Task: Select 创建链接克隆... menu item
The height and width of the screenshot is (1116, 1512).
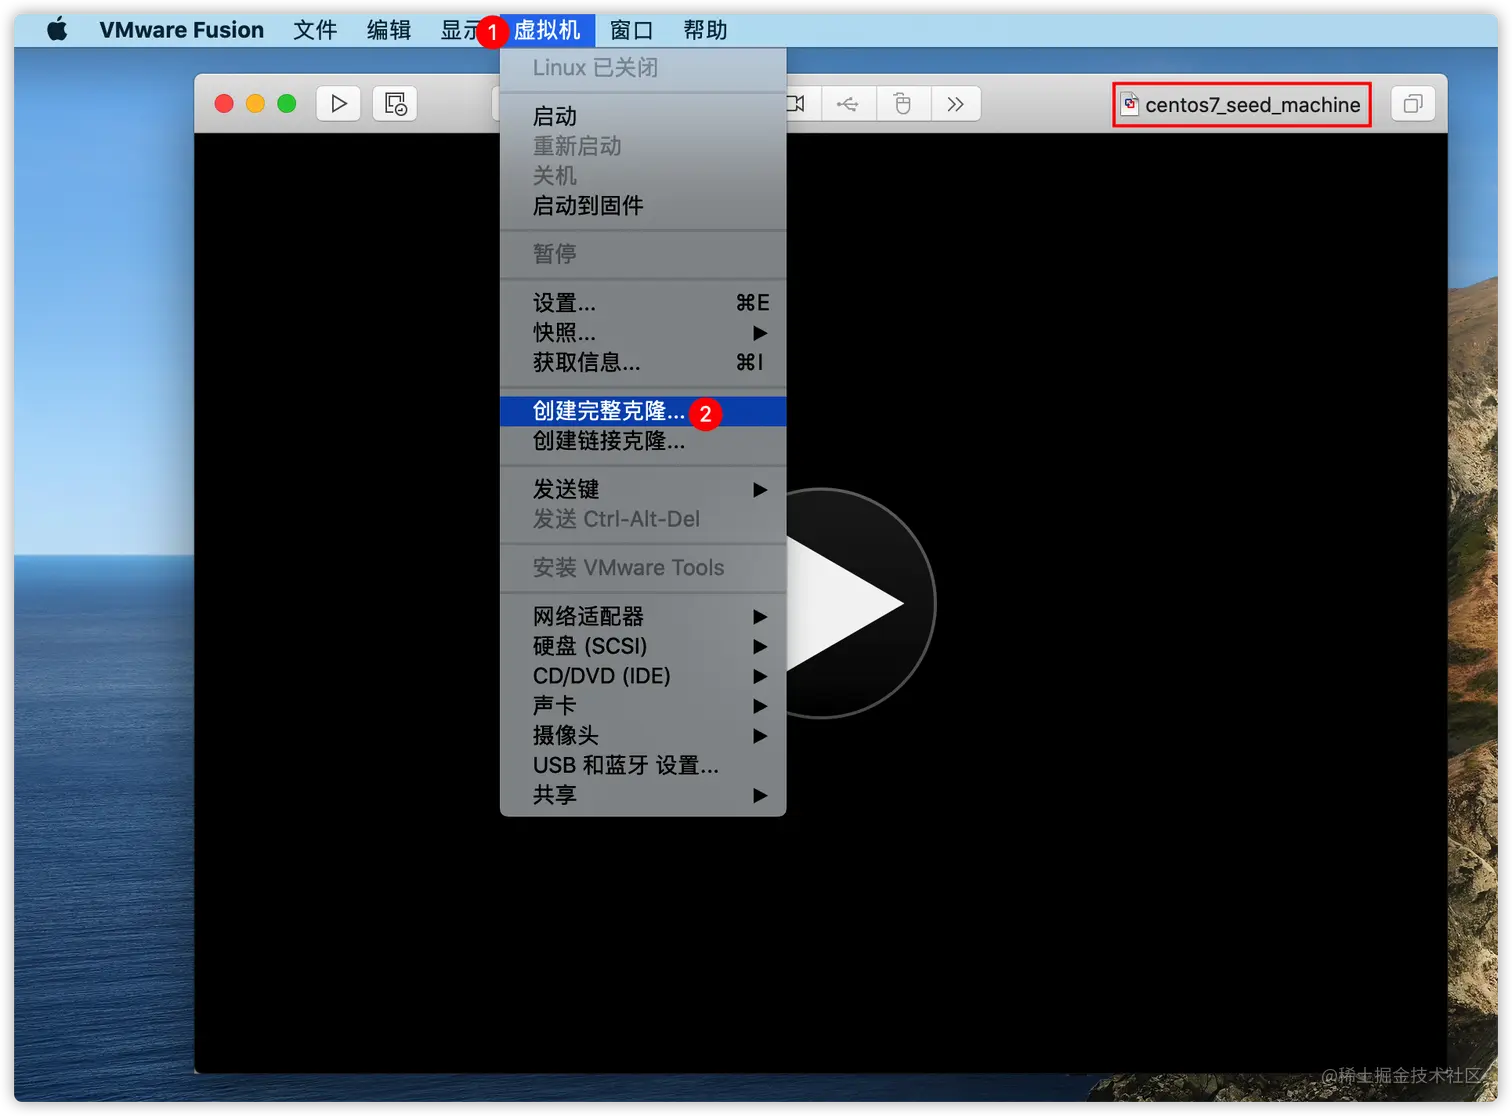Action: point(643,441)
